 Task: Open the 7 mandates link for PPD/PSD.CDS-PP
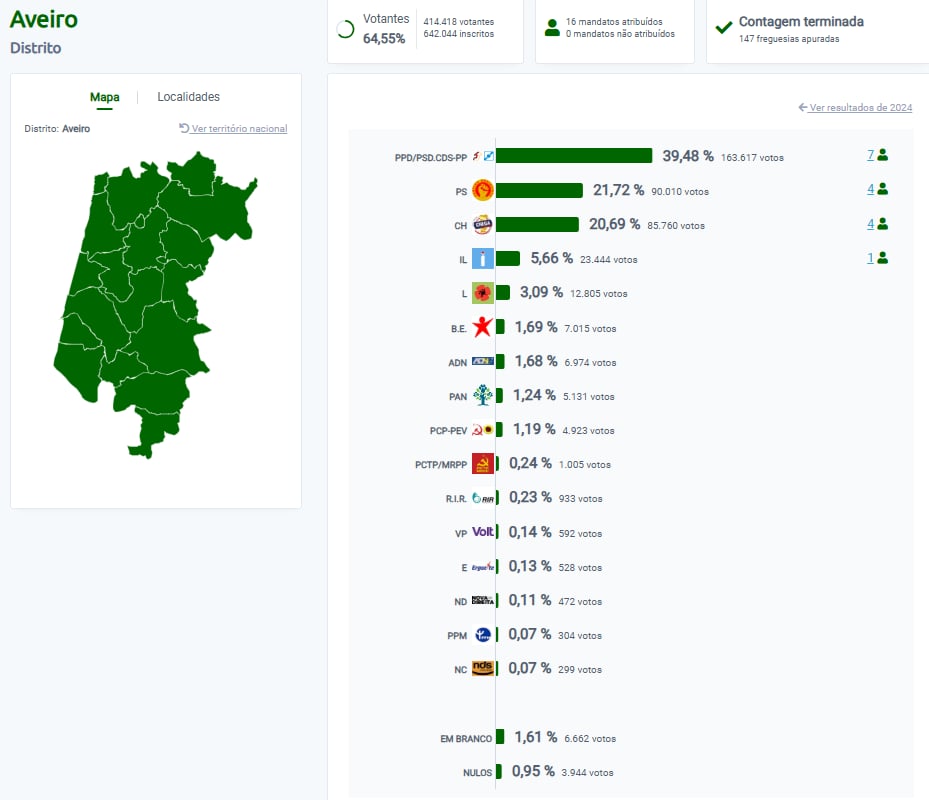pos(871,155)
